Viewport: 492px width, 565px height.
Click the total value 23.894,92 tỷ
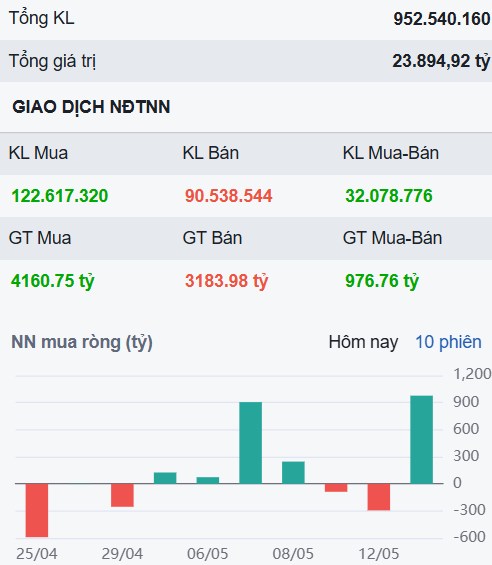pos(441,61)
